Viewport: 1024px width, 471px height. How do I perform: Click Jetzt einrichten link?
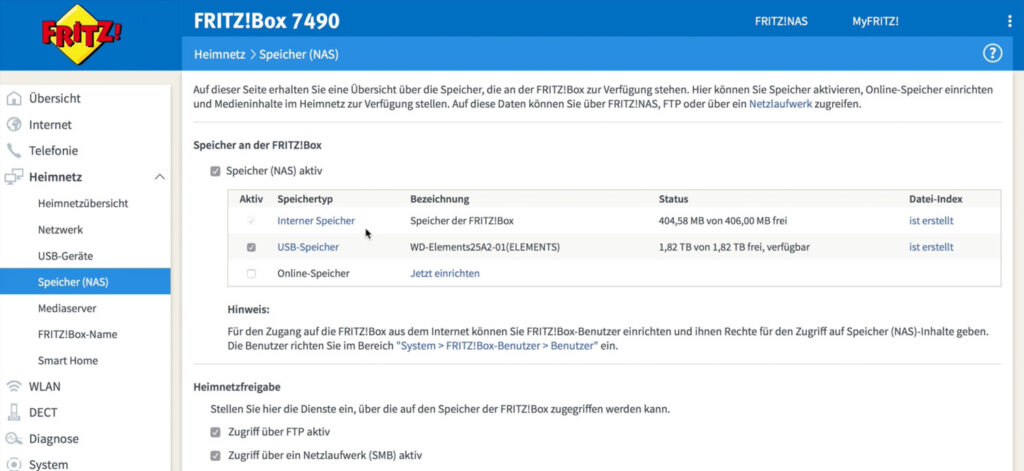click(445, 273)
